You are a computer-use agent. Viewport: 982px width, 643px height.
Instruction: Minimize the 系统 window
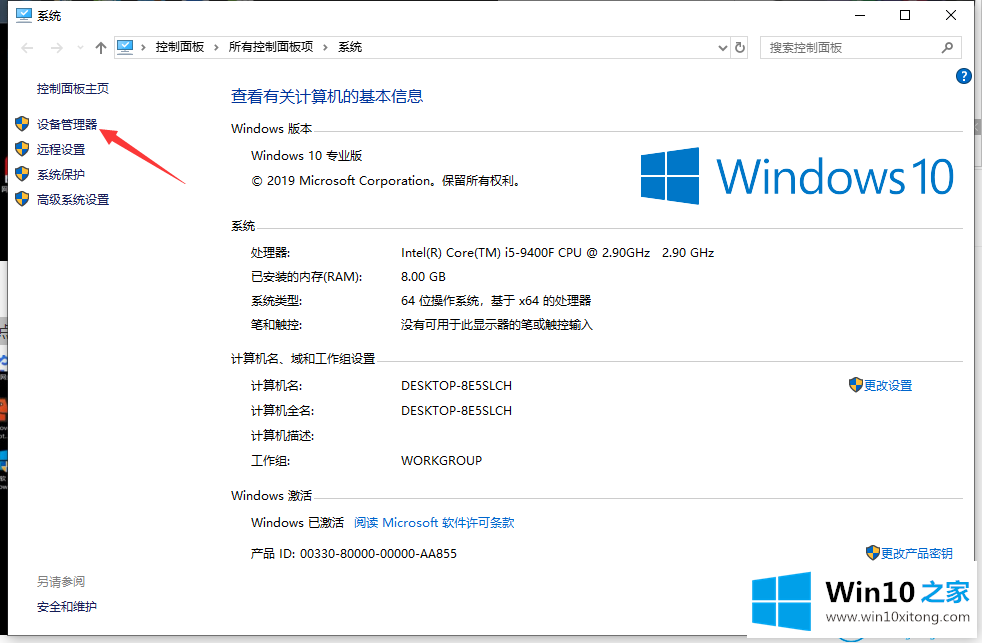point(860,15)
